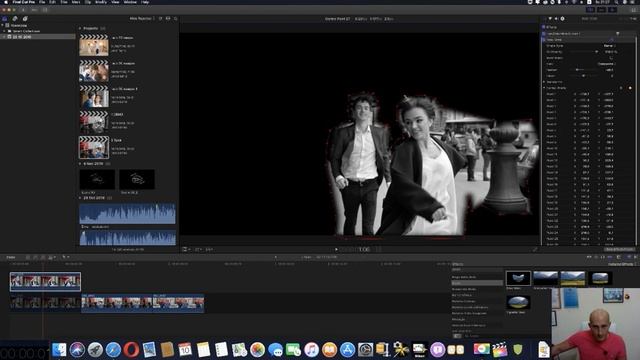Toggle the Draw Mask checkbox
The image size is (640, 360).
[544, 40]
